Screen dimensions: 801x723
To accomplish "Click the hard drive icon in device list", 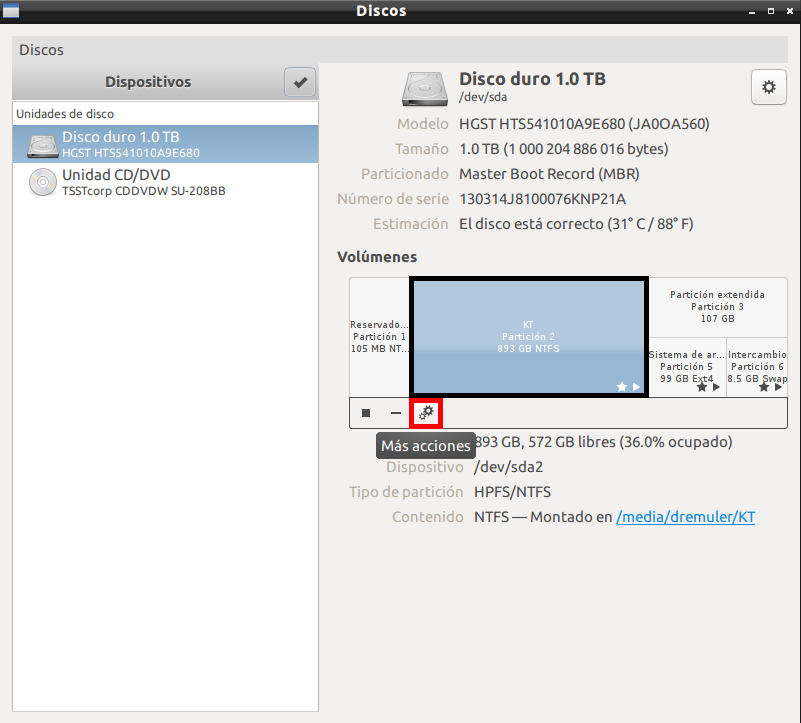I will pos(43,146).
